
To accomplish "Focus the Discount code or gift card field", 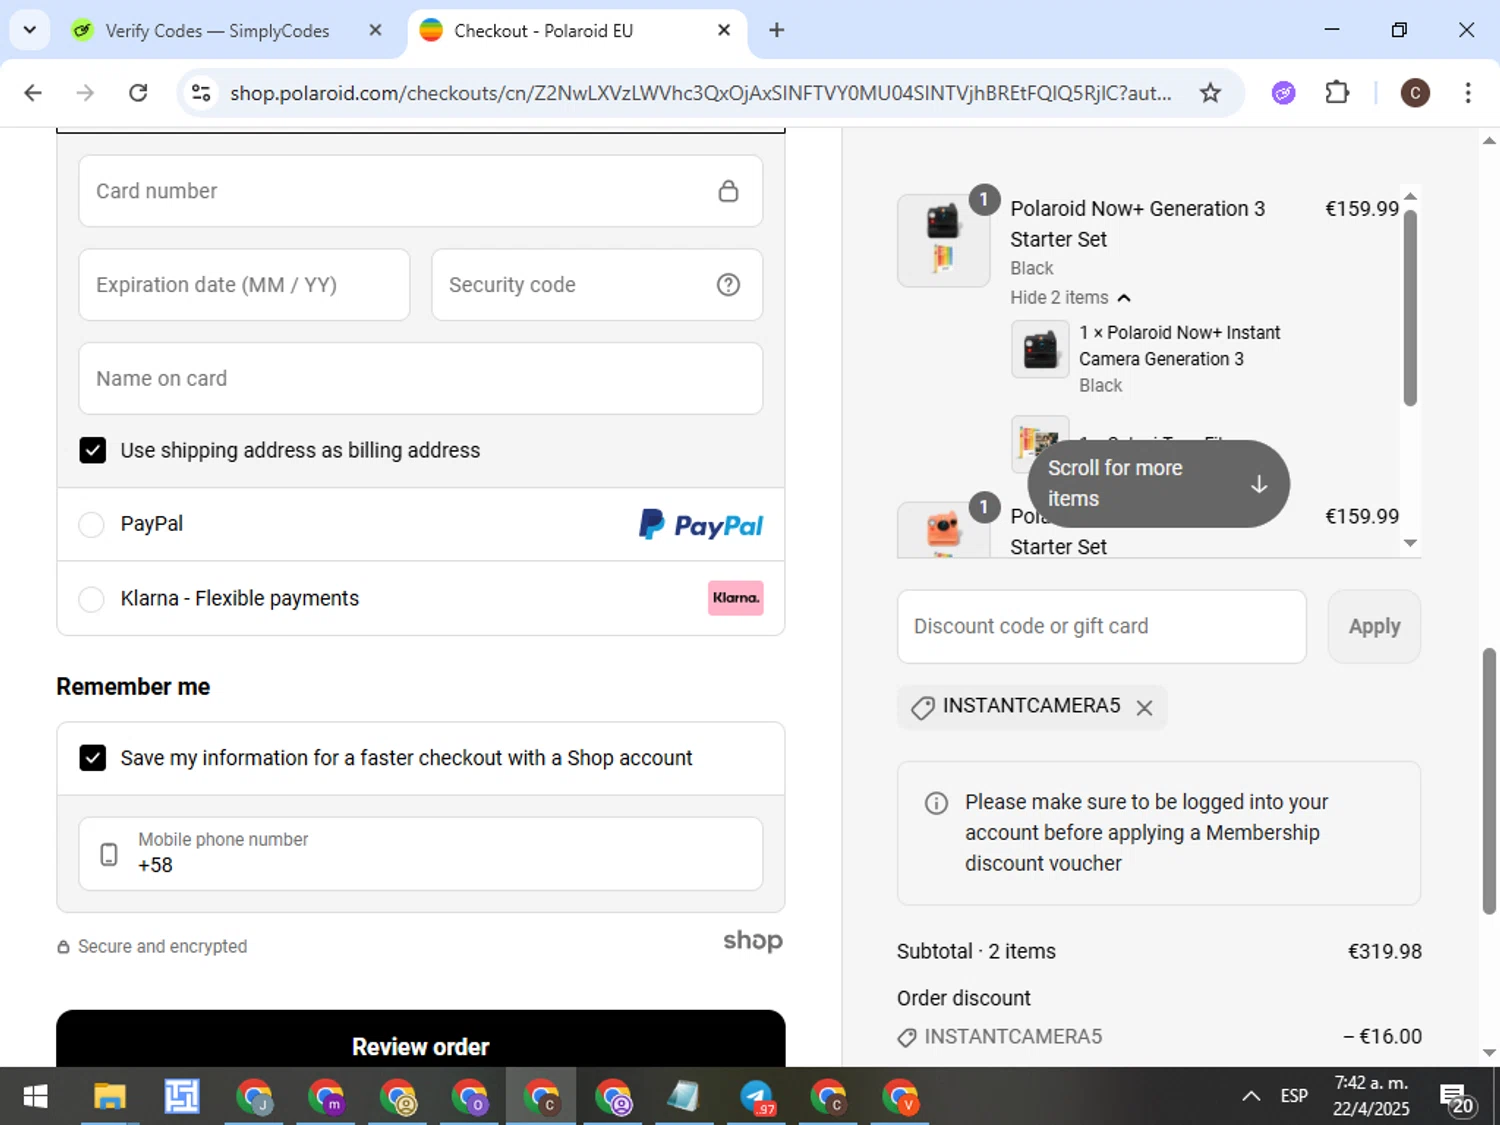I will tap(1102, 627).
